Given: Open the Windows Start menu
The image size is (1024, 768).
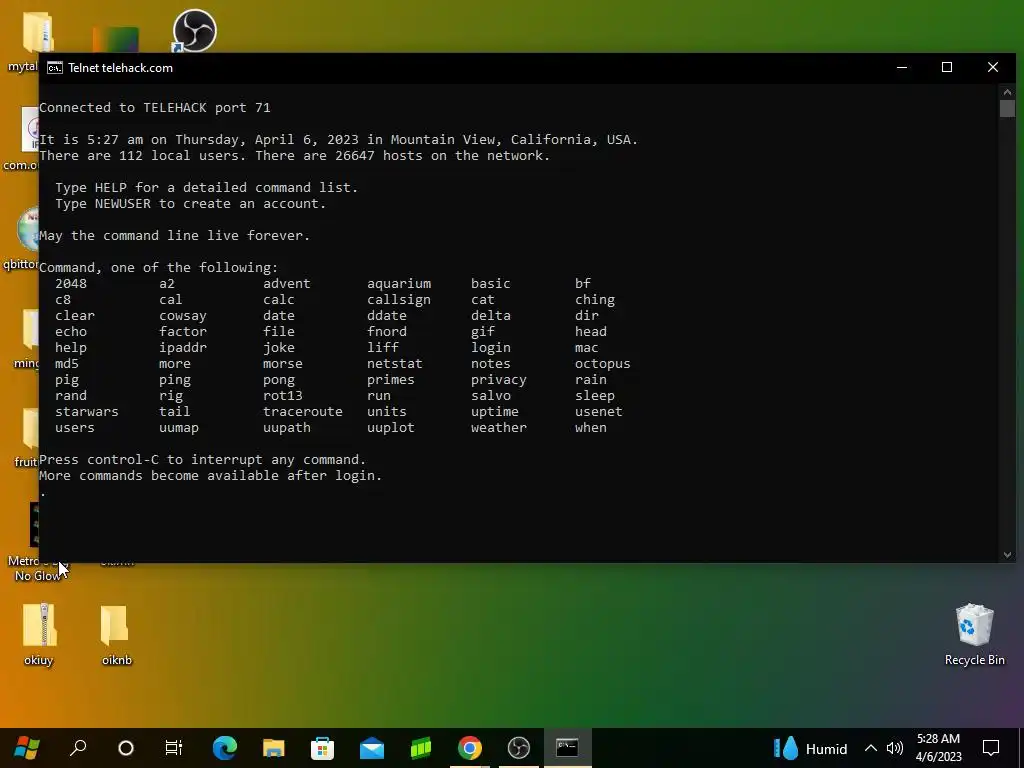Looking at the screenshot, I should pos(27,748).
